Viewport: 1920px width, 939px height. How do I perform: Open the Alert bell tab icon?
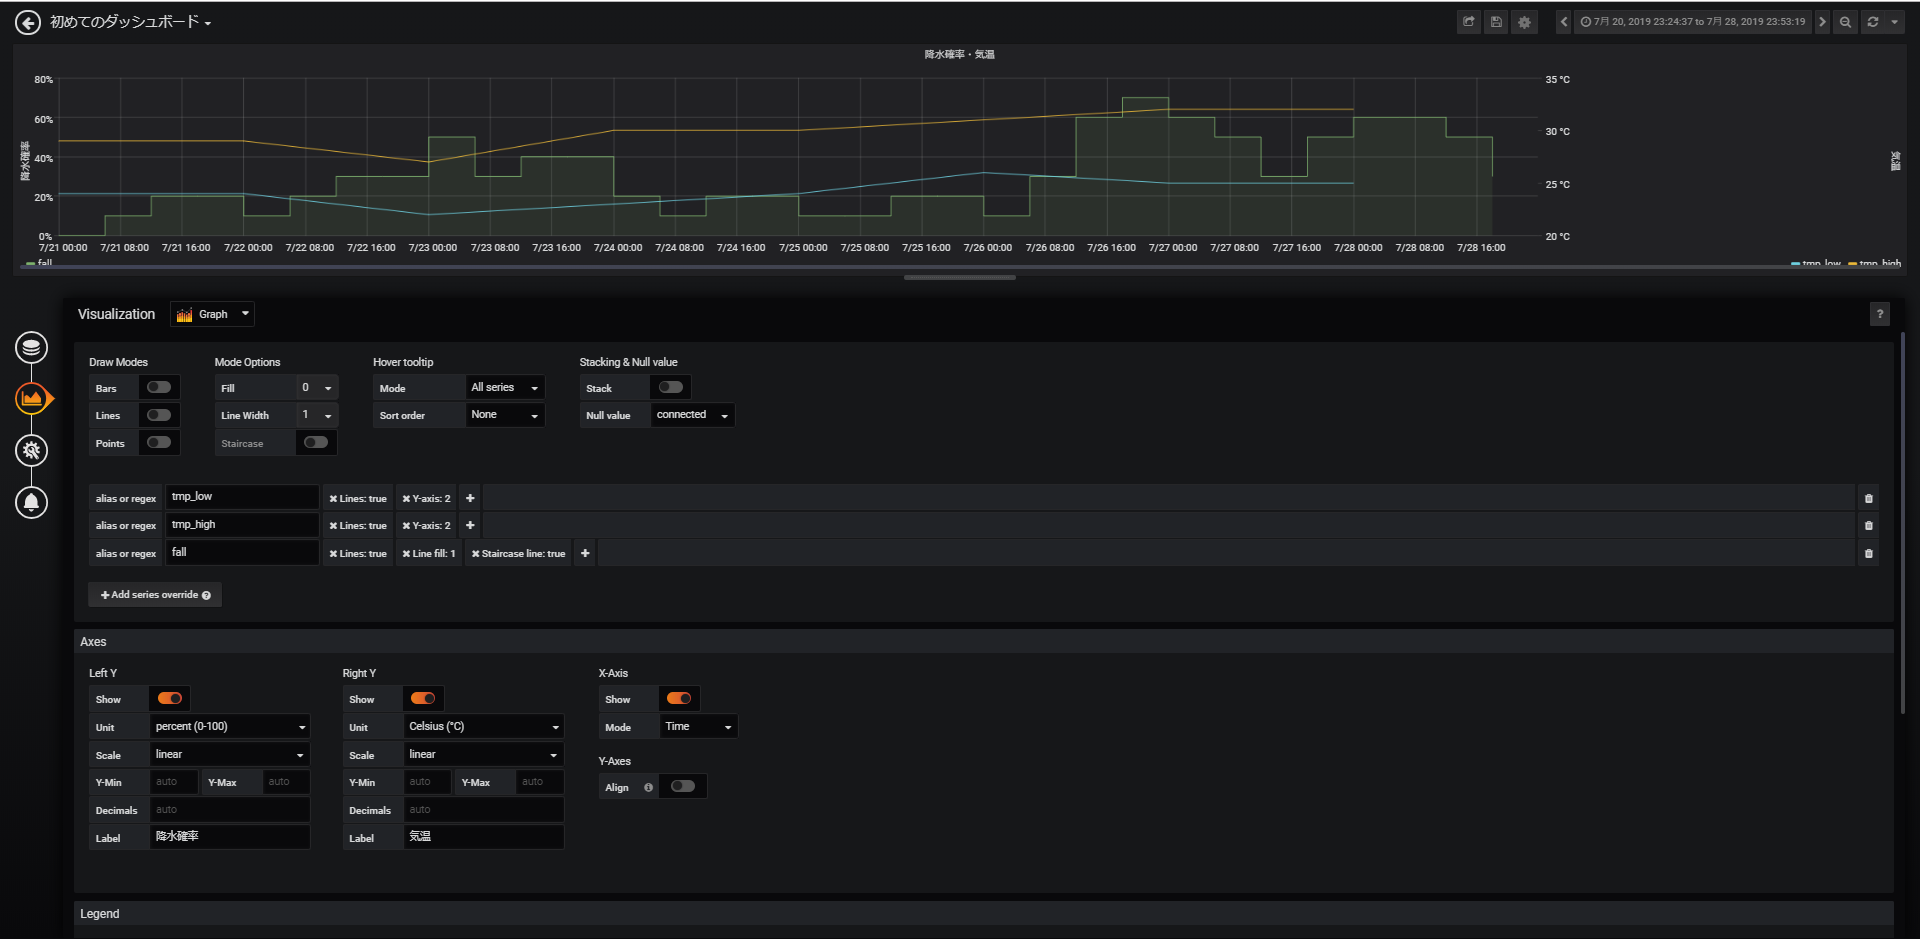tap(32, 502)
